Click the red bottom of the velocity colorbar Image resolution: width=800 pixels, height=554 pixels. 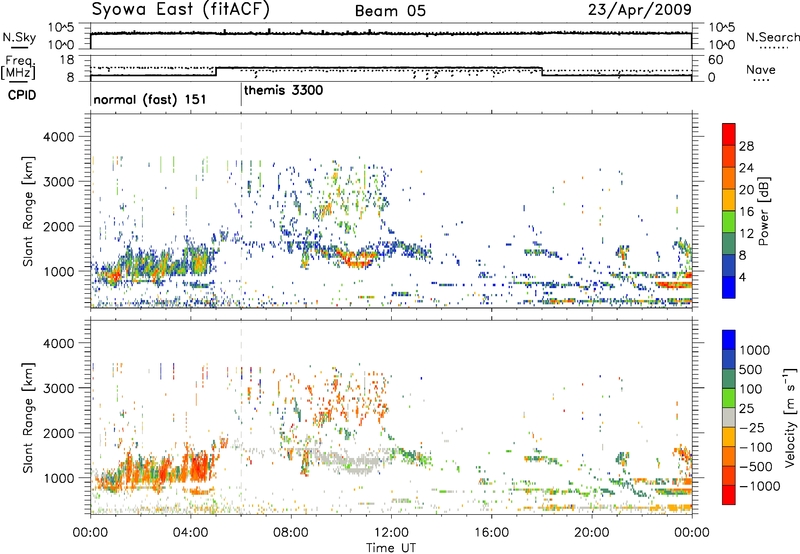tap(729, 495)
